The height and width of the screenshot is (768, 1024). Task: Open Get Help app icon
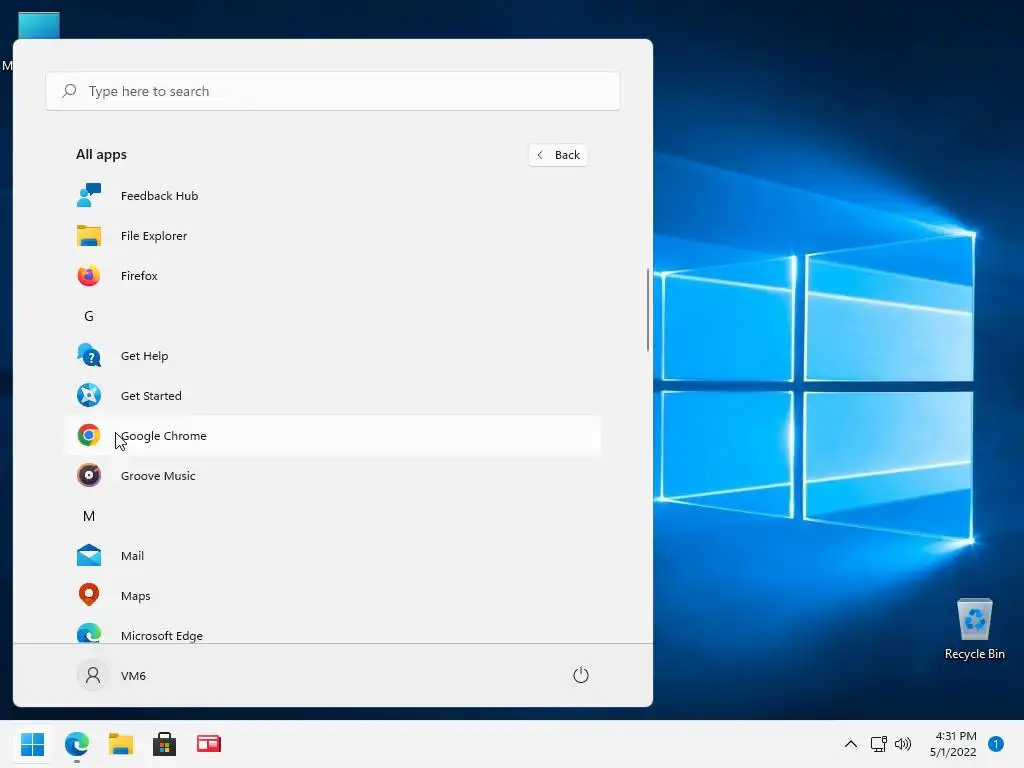point(89,355)
